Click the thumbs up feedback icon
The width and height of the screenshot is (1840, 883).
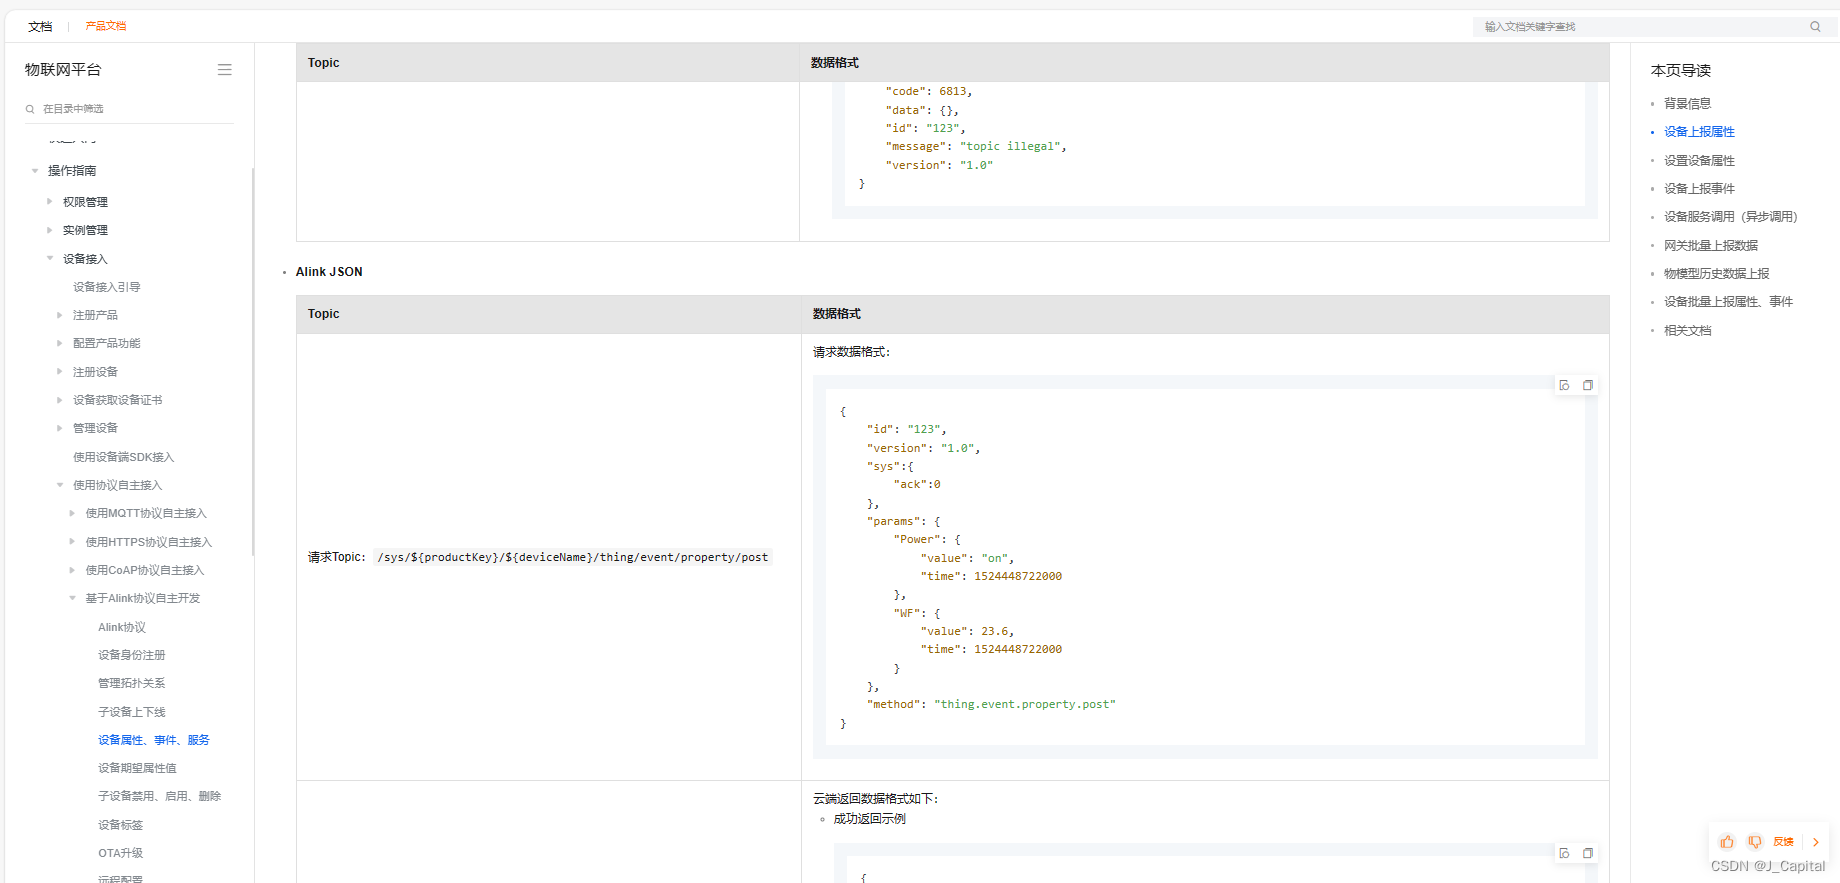[x=1727, y=842]
